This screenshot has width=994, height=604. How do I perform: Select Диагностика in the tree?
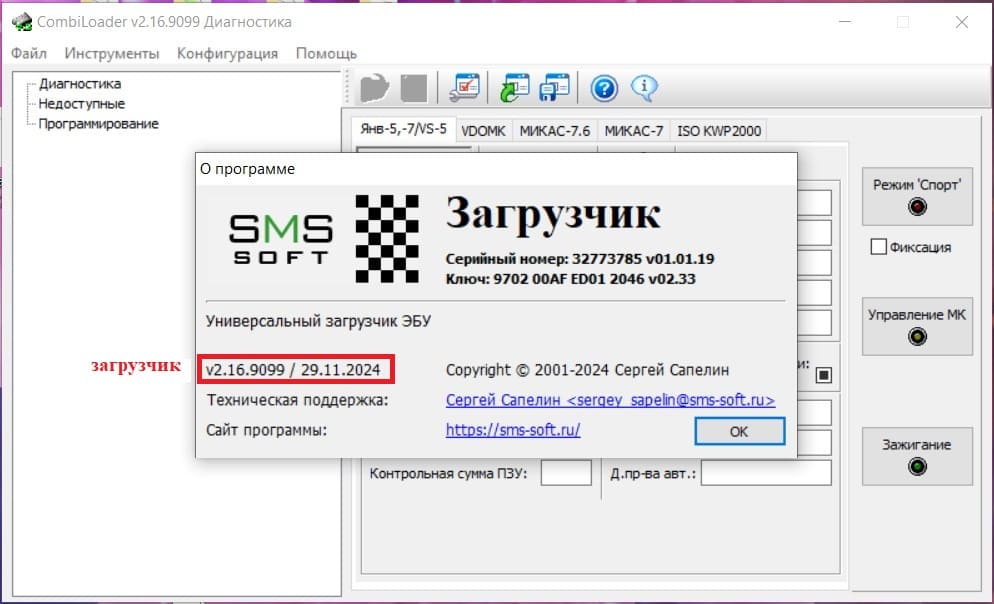click(x=80, y=84)
